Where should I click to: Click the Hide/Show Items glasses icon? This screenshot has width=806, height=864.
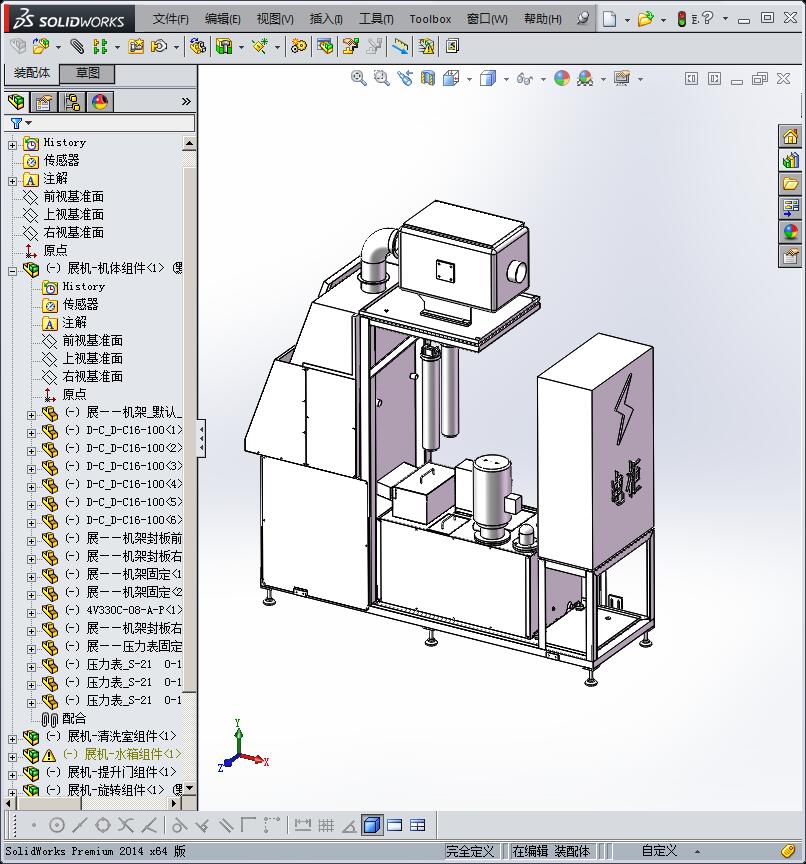coord(524,79)
